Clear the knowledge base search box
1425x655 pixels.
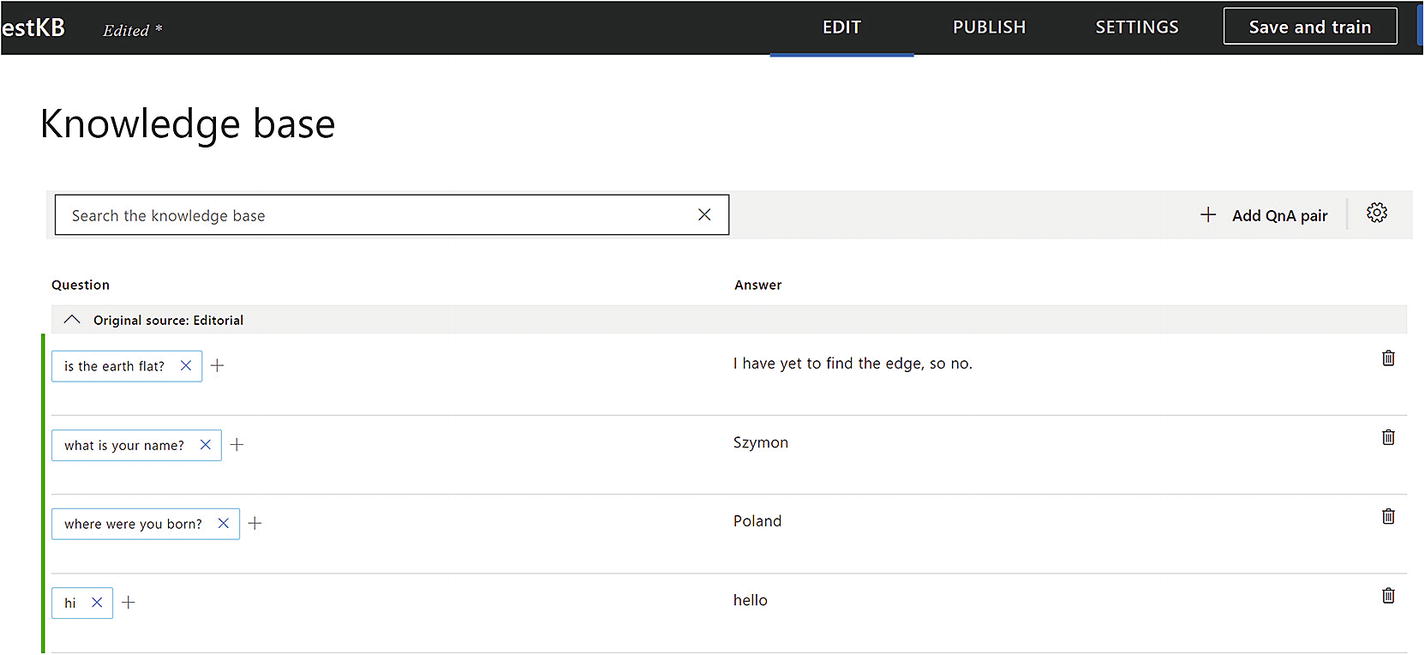[x=704, y=215]
